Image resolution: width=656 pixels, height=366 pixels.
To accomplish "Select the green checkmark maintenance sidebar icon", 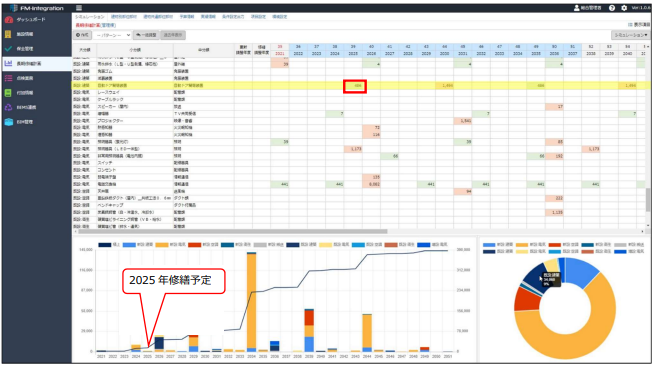I will tap(8, 49).
